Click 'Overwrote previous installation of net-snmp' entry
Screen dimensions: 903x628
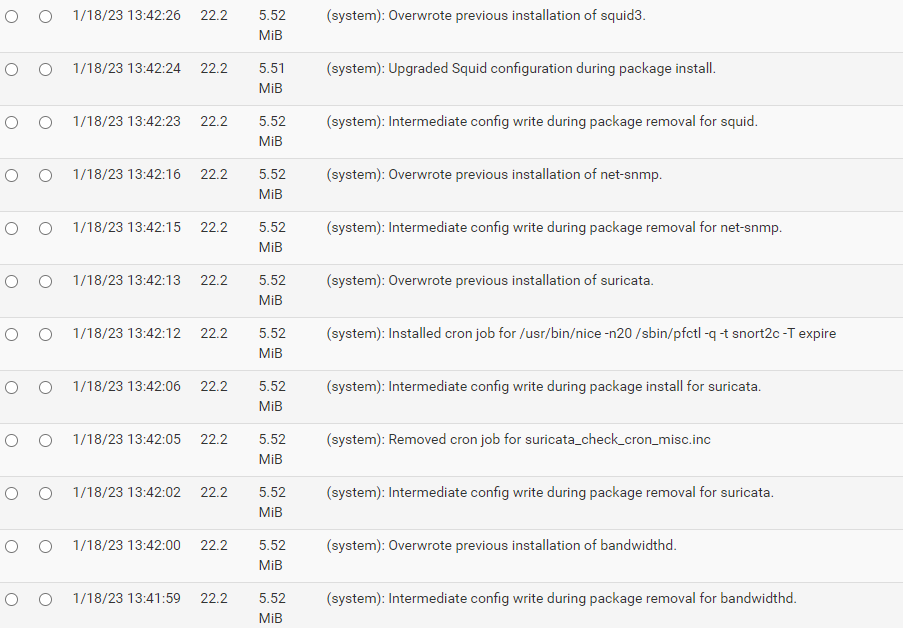click(494, 175)
